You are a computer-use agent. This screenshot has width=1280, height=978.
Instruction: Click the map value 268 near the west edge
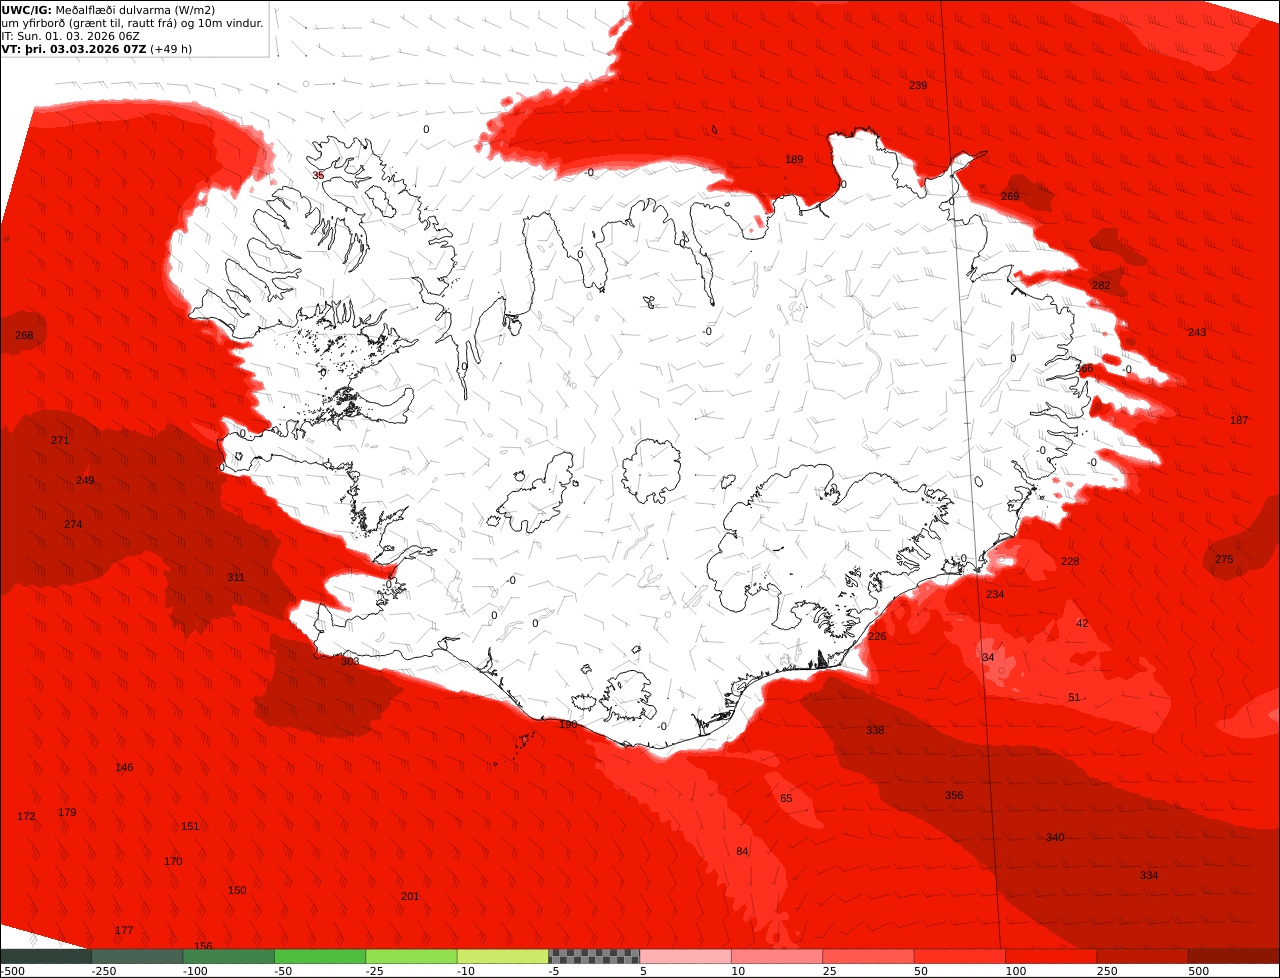point(24,335)
